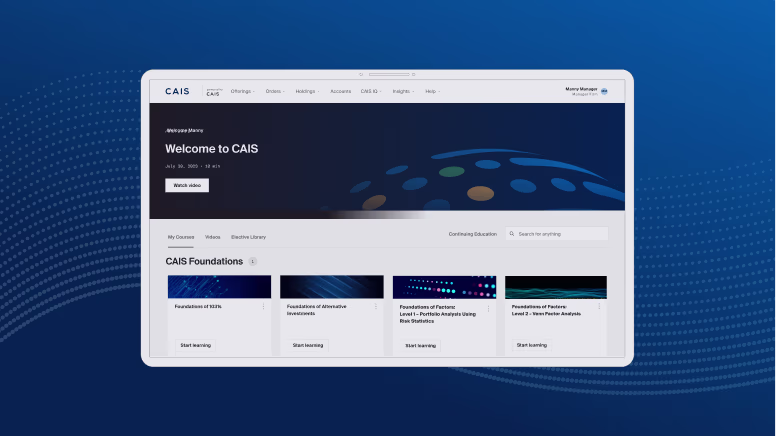Open the Insights dropdown in the navbar

click(403, 91)
